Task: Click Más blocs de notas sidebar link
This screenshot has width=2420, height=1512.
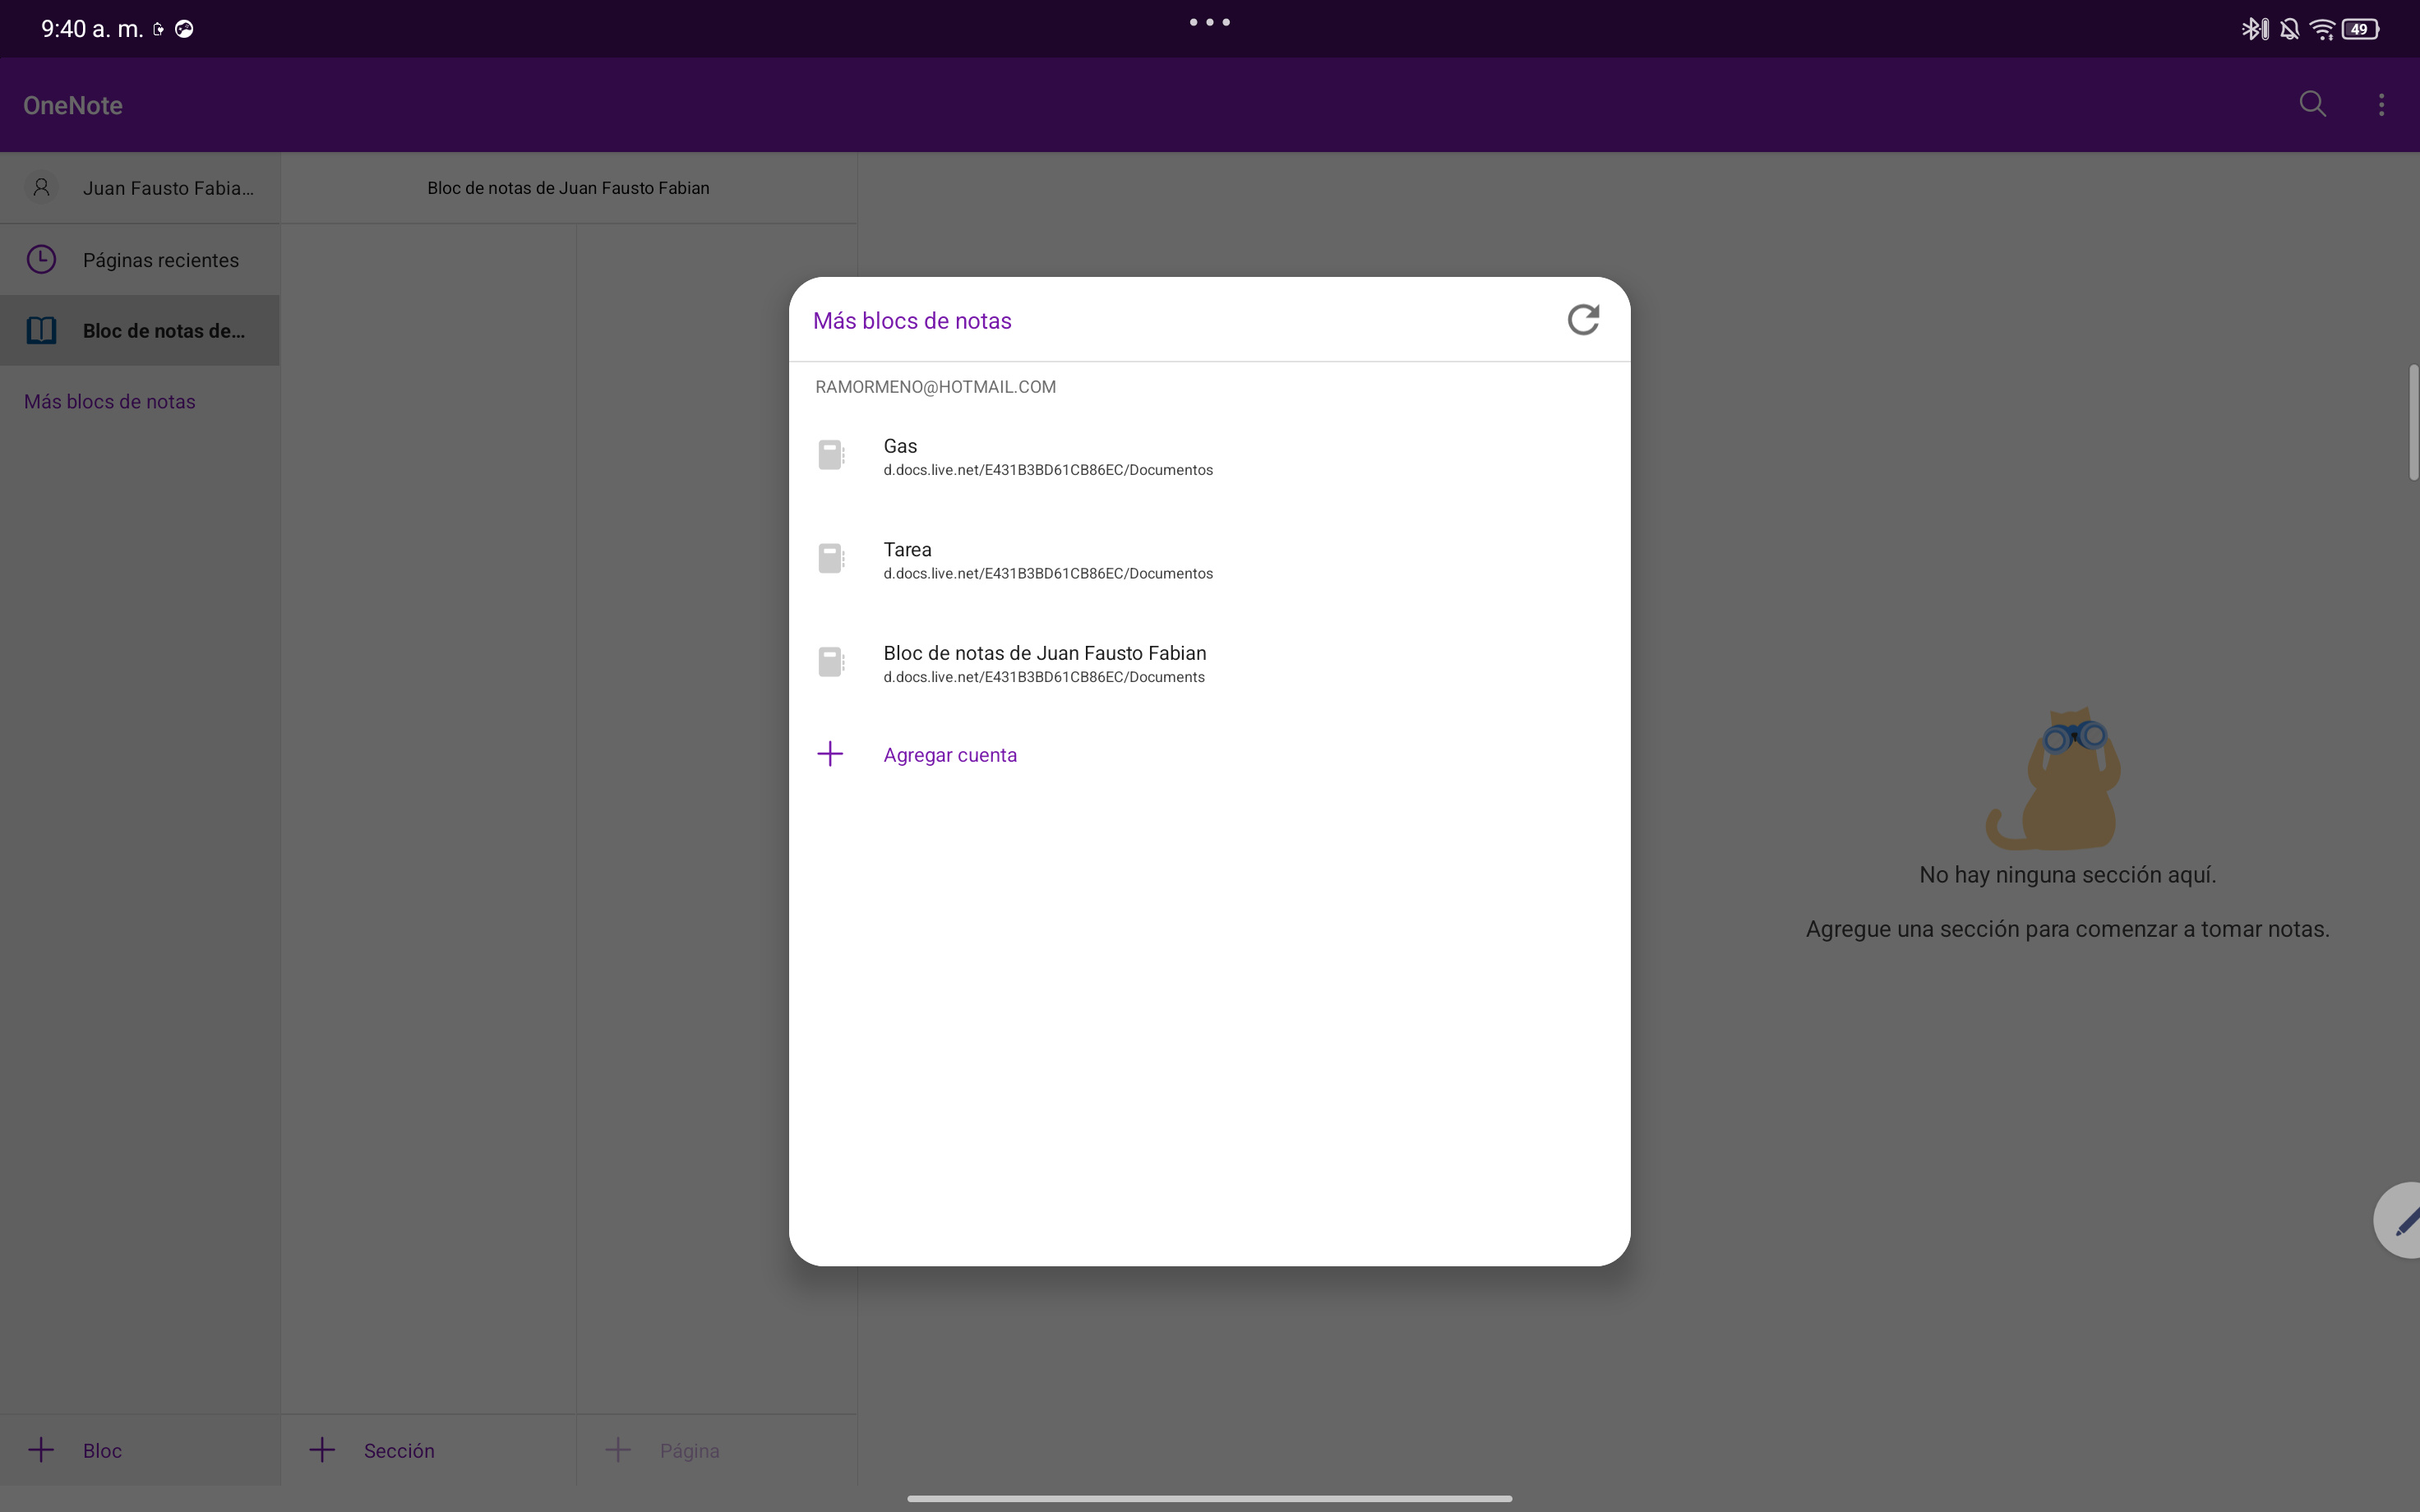Action: coord(110,401)
